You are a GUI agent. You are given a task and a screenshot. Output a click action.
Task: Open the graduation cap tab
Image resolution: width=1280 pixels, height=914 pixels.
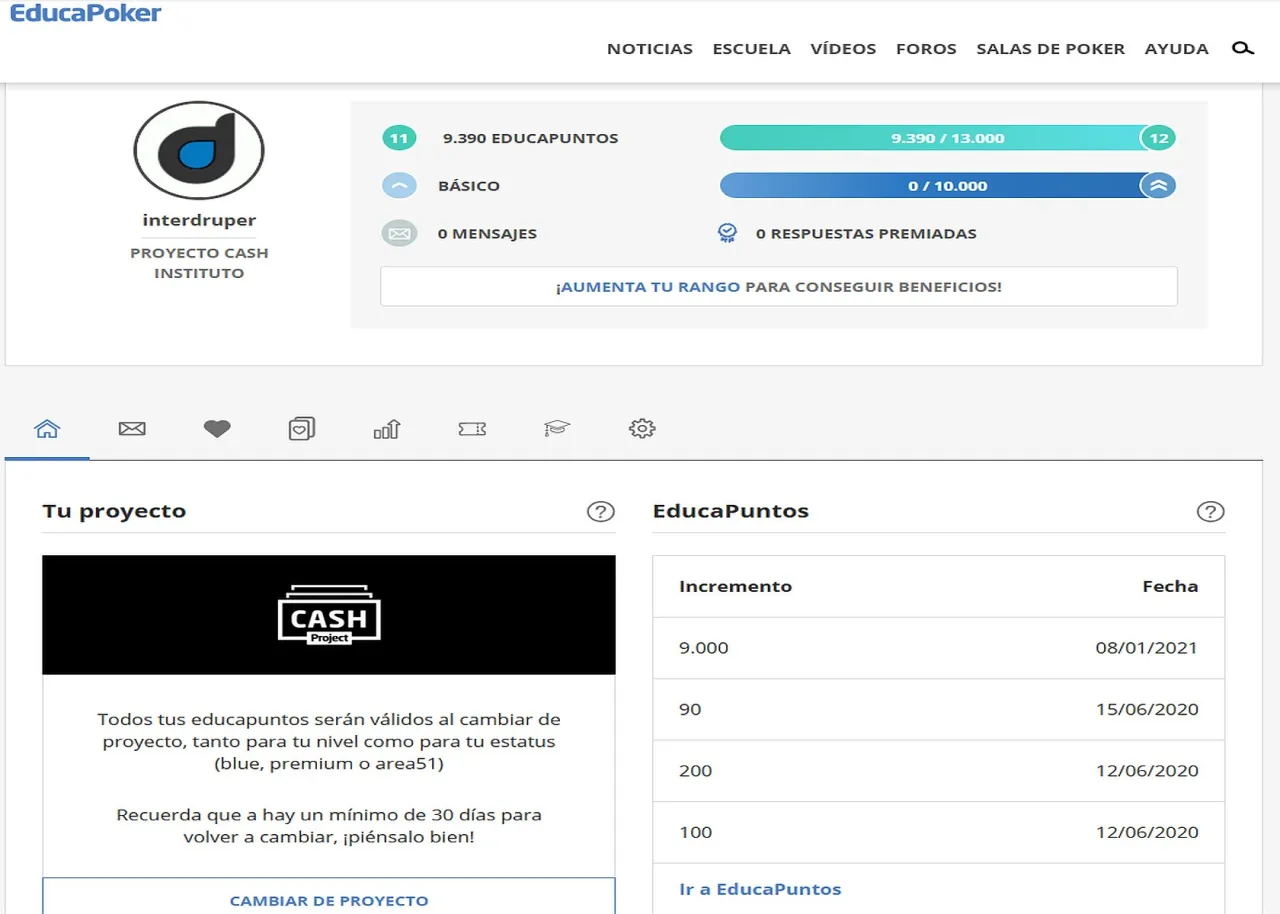[x=557, y=429]
